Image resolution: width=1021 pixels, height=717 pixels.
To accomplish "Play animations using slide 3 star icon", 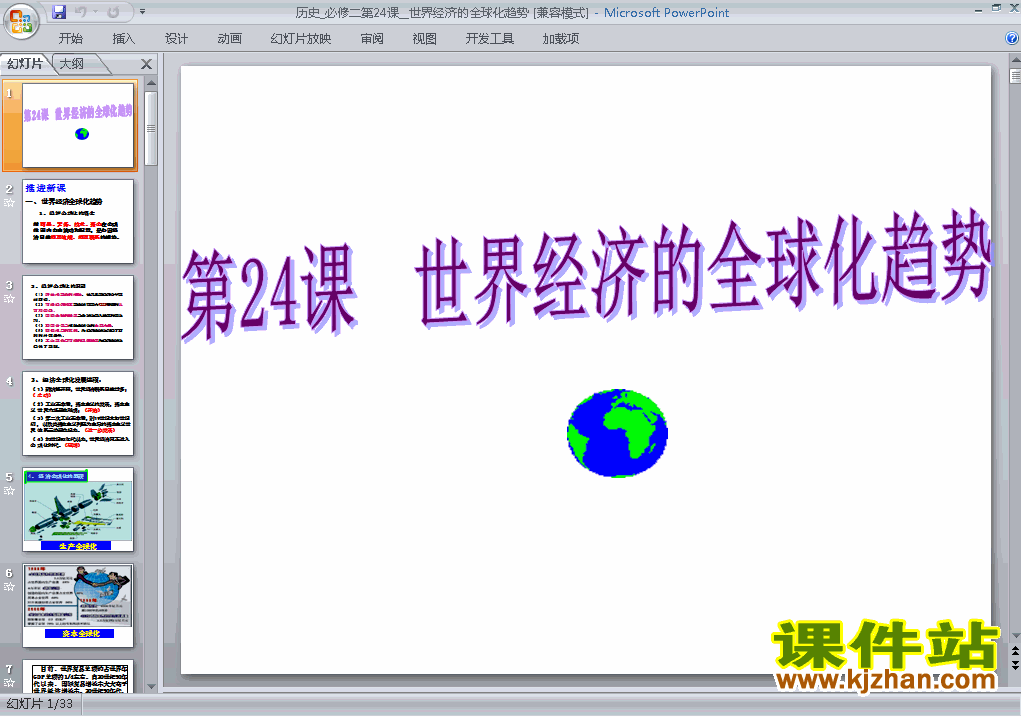I will [9, 299].
